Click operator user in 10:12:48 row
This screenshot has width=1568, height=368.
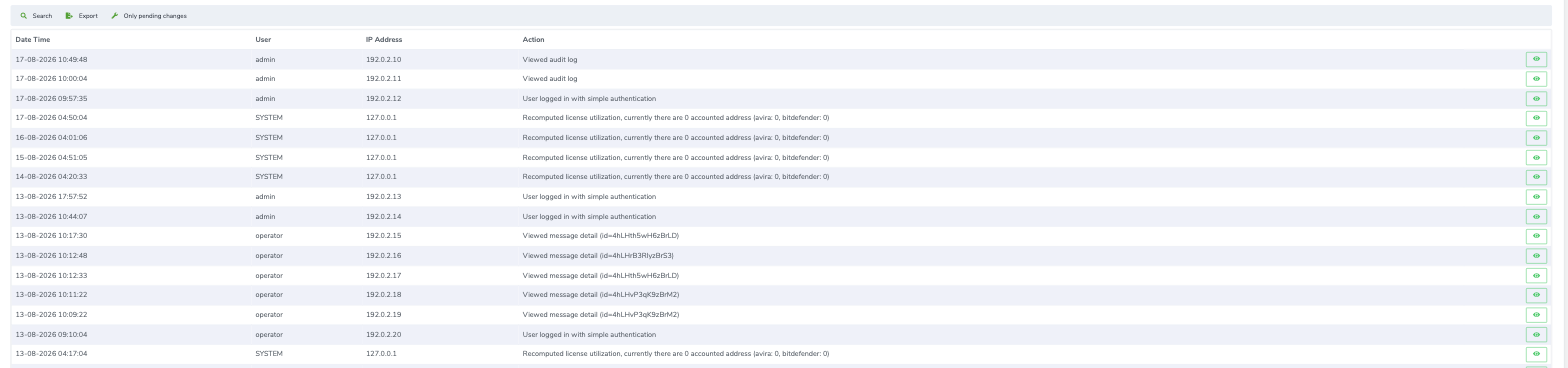pos(269,256)
